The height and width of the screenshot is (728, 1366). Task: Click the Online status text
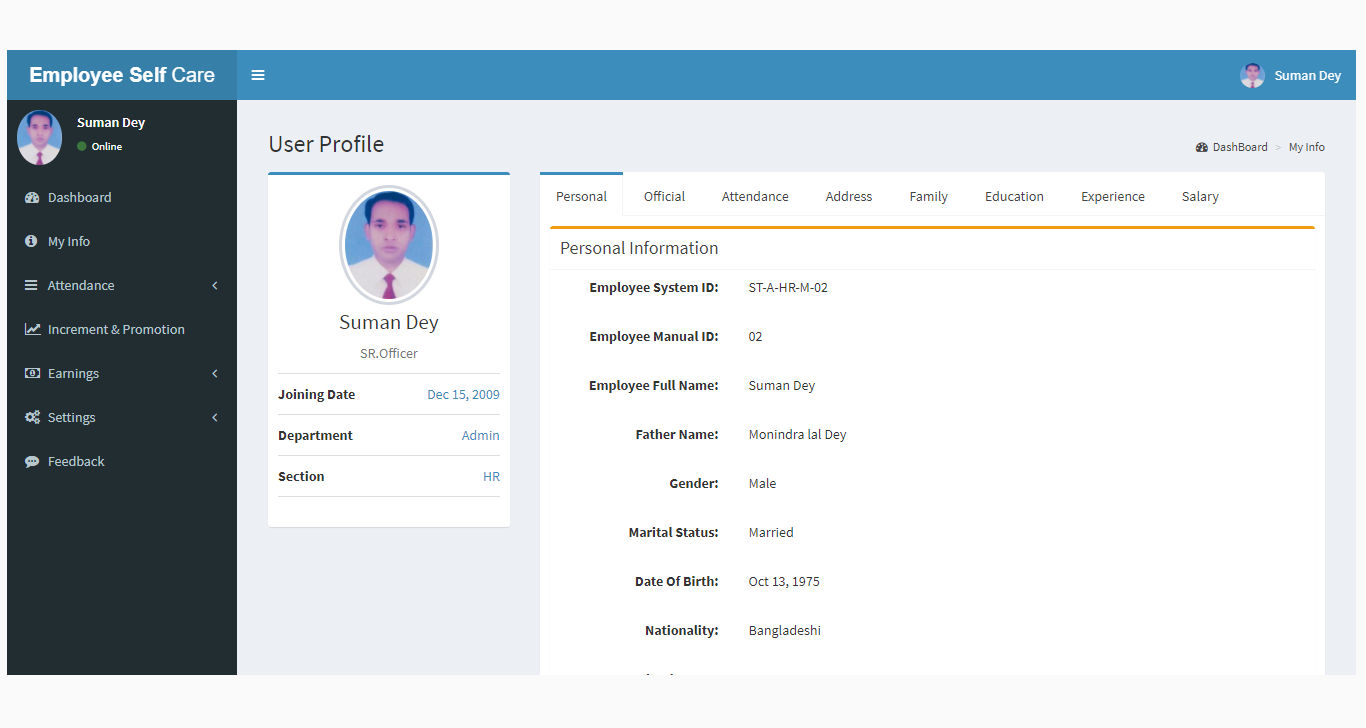pyautogui.click(x=107, y=146)
